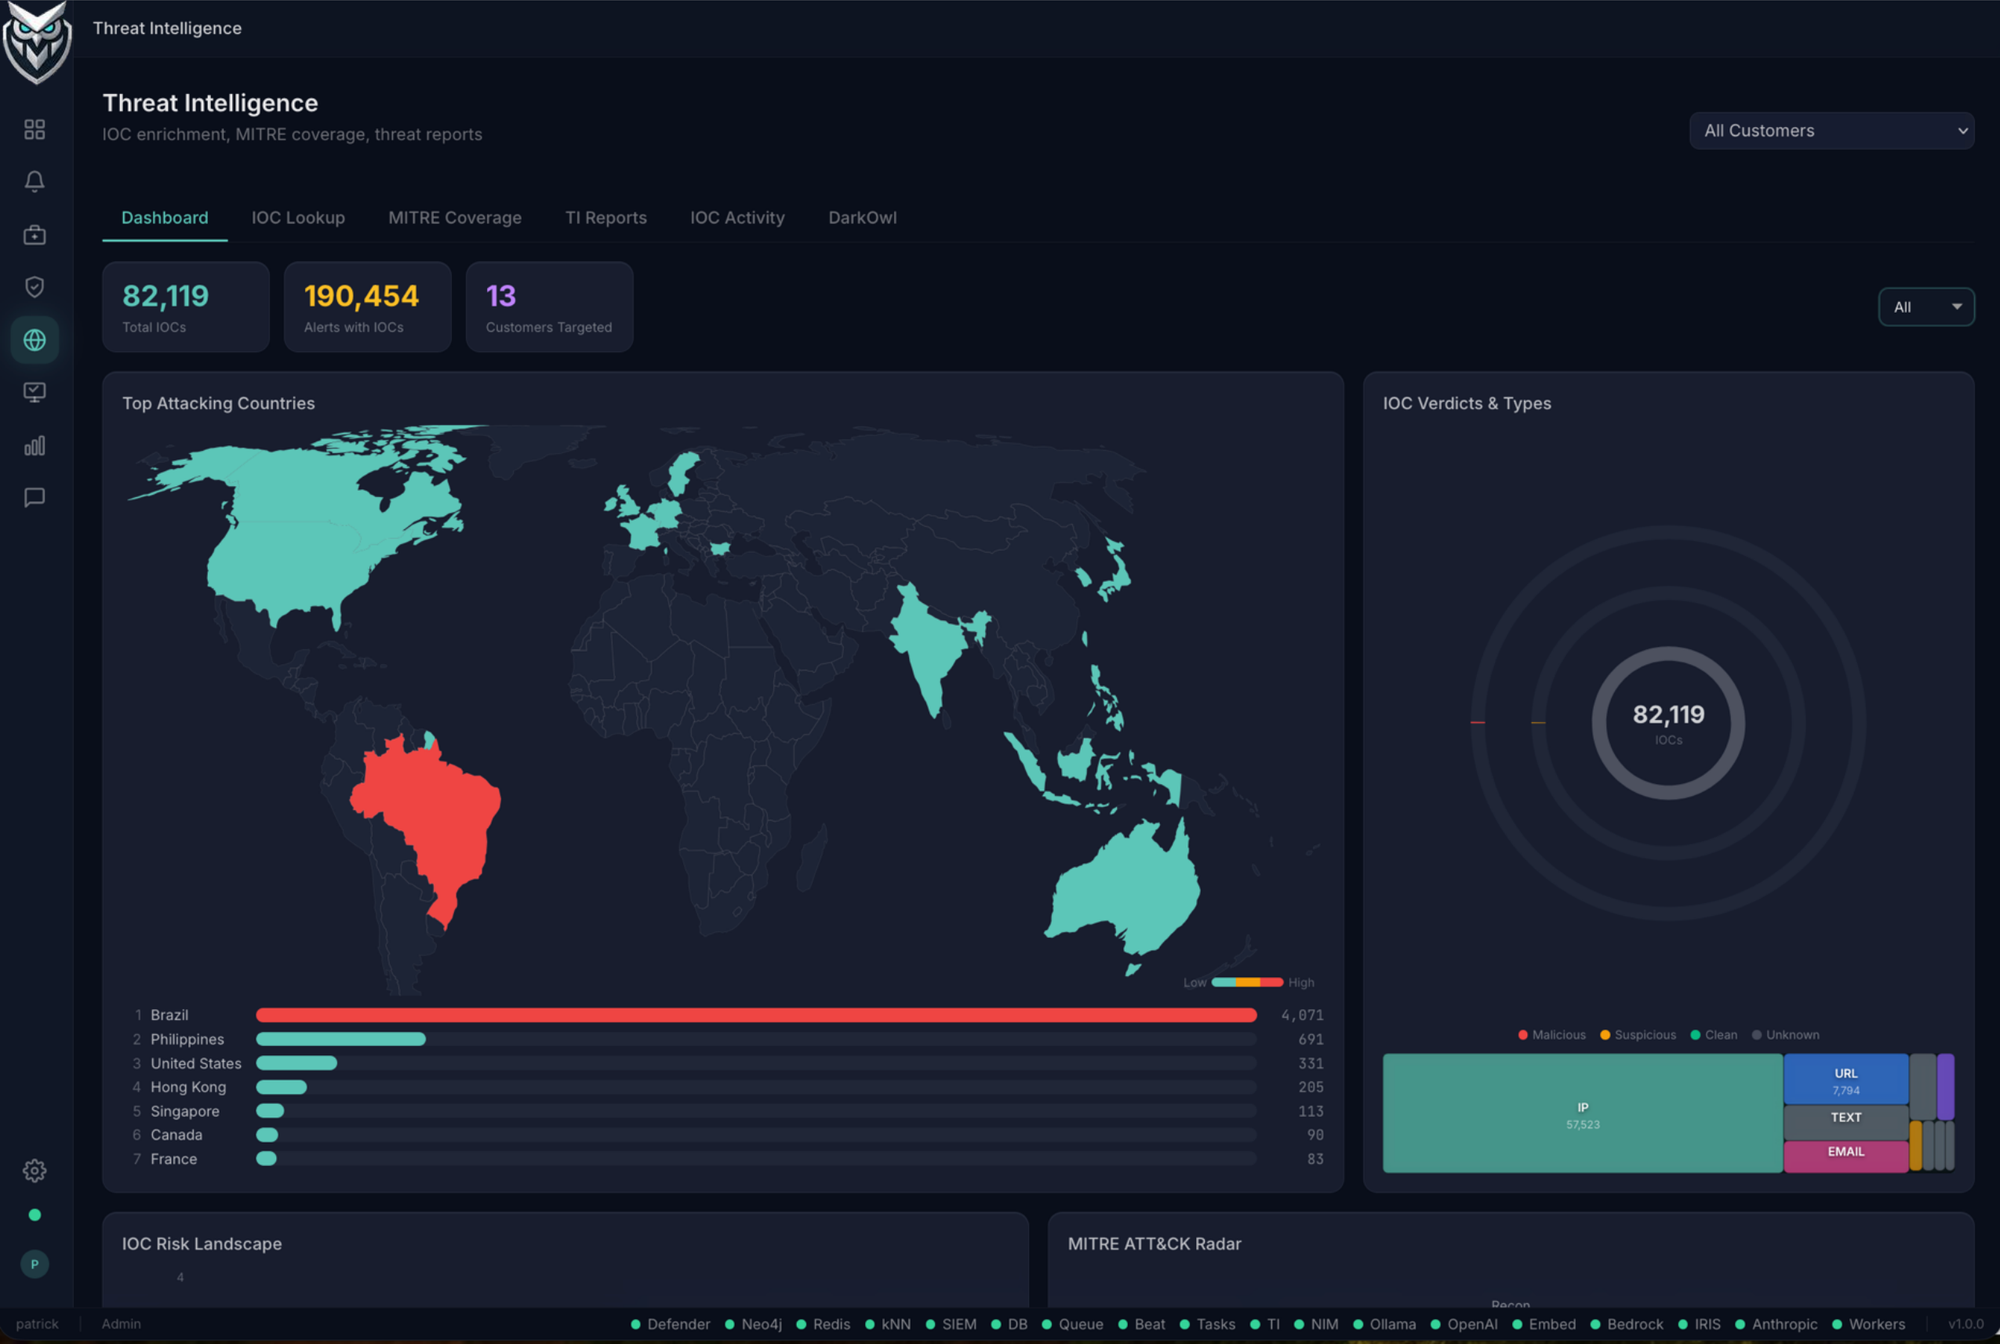The width and height of the screenshot is (2000, 1344).
Task: Open the chat message sidebar icon
Action: click(35, 497)
